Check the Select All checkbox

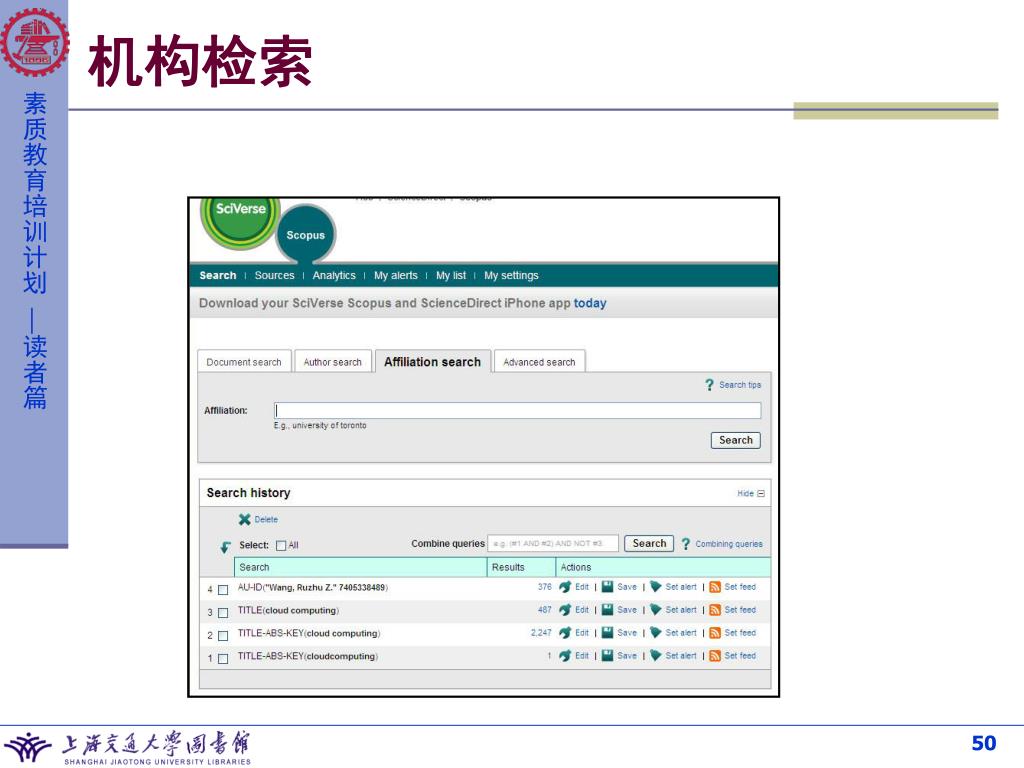click(x=281, y=545)
